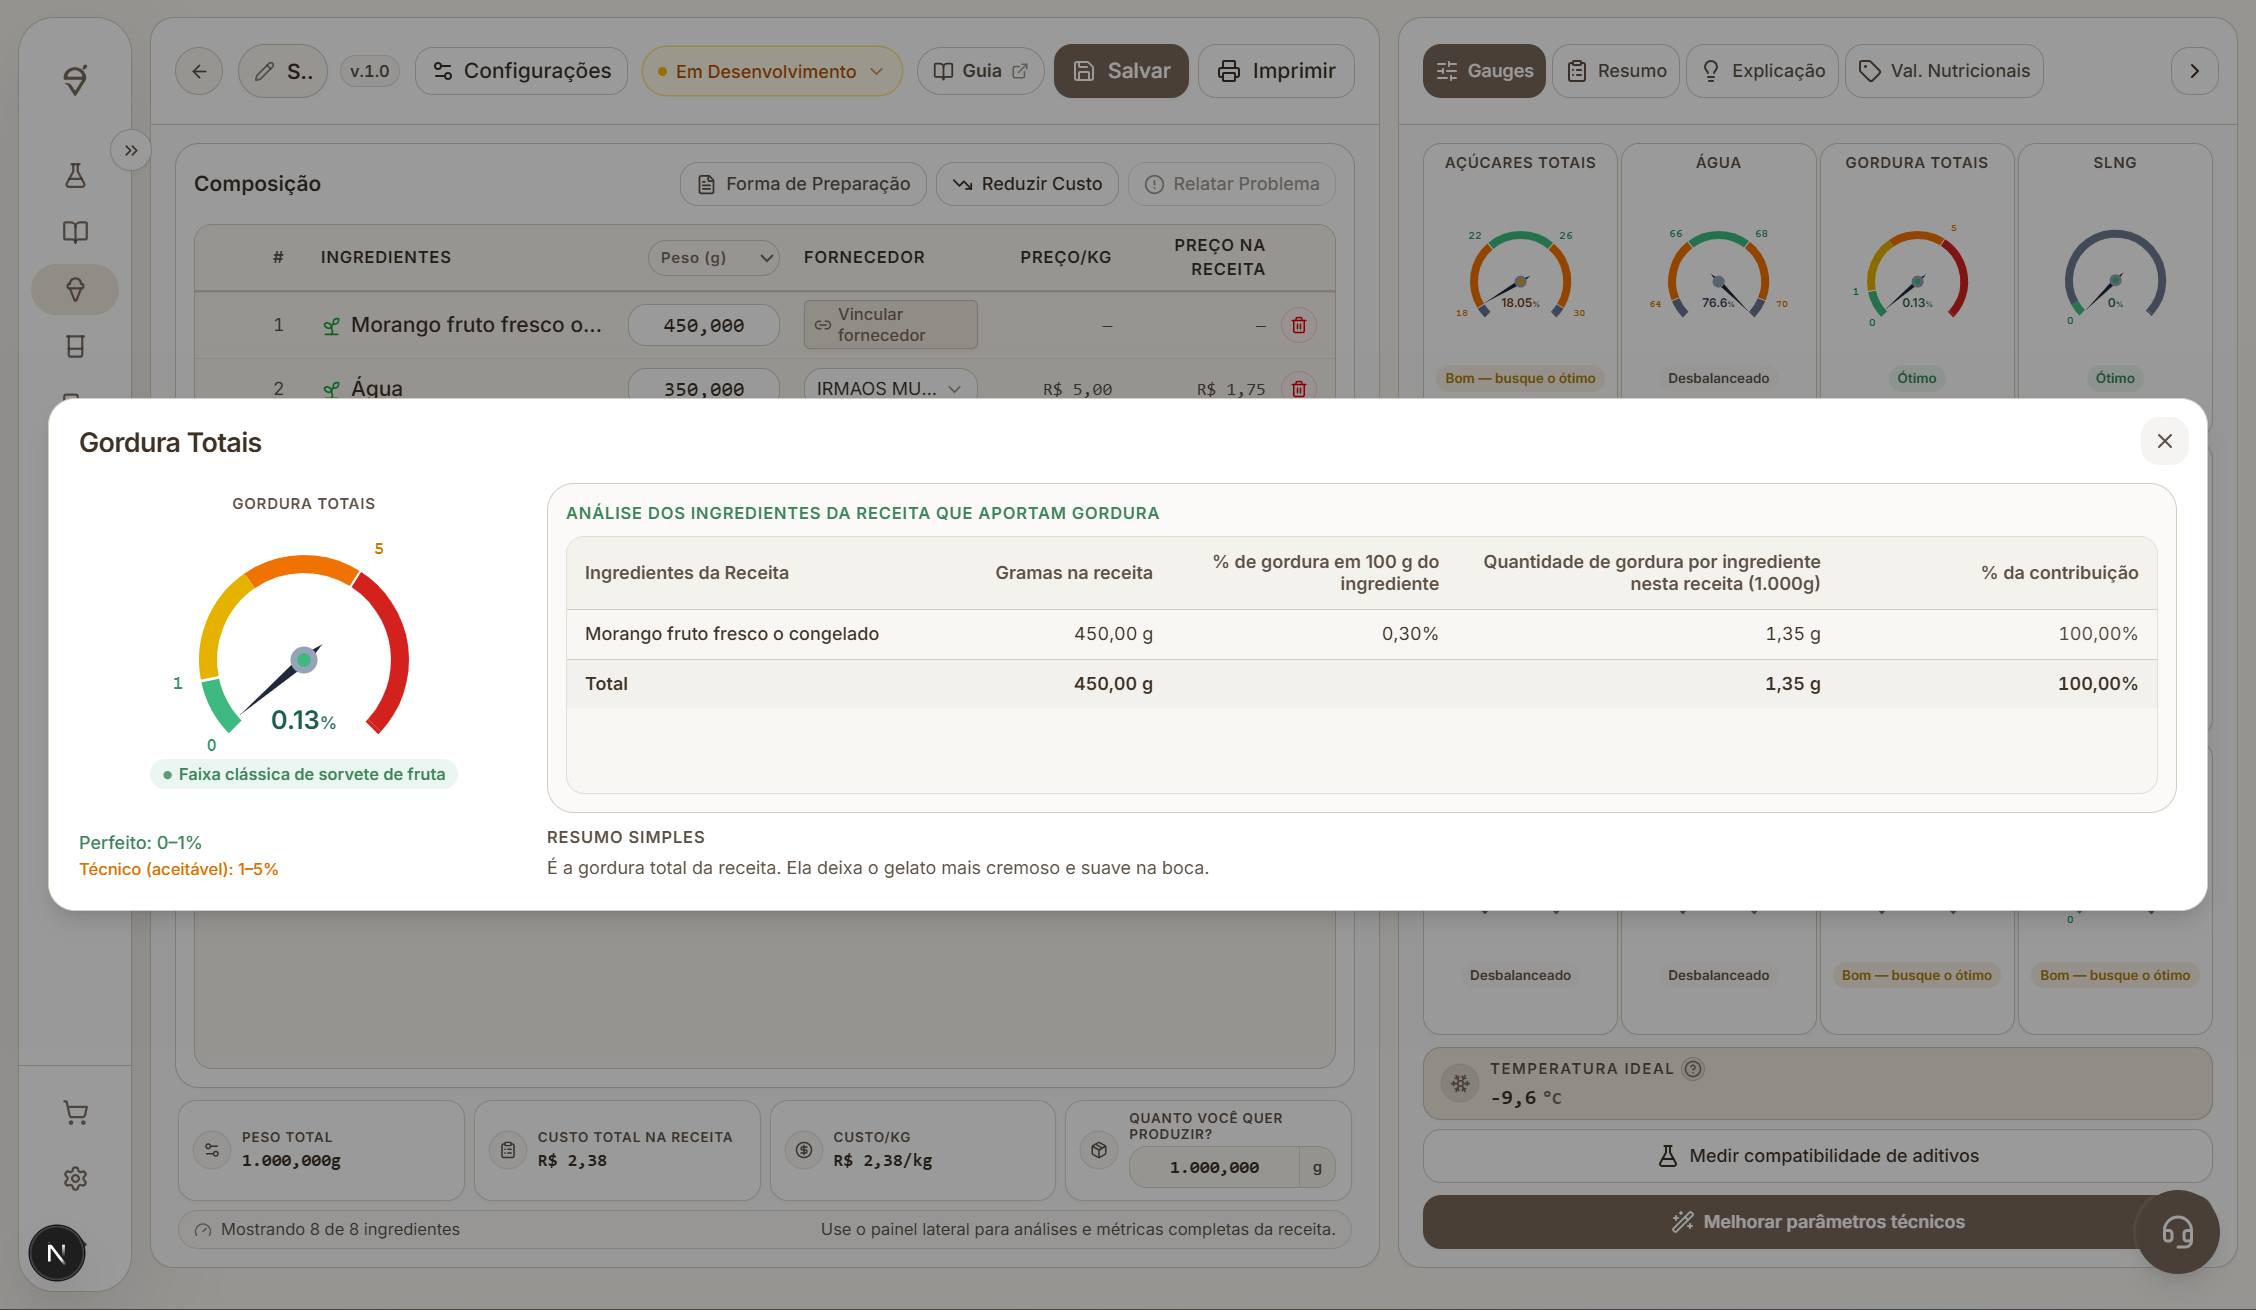Viewport: 2256px width, 1310px height.
Task: Click the Gordura Totais gauge in modal
Action: tap(304, 645)
